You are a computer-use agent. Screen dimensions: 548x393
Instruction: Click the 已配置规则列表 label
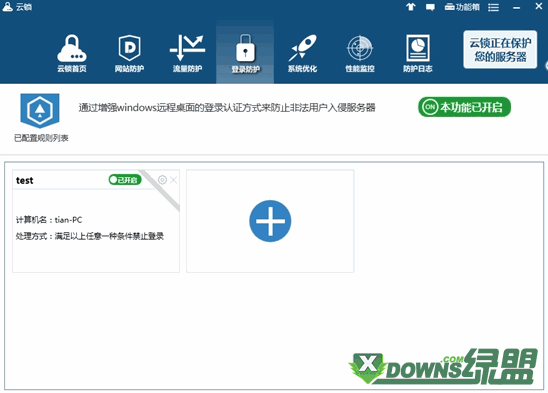tap(41, 138)
